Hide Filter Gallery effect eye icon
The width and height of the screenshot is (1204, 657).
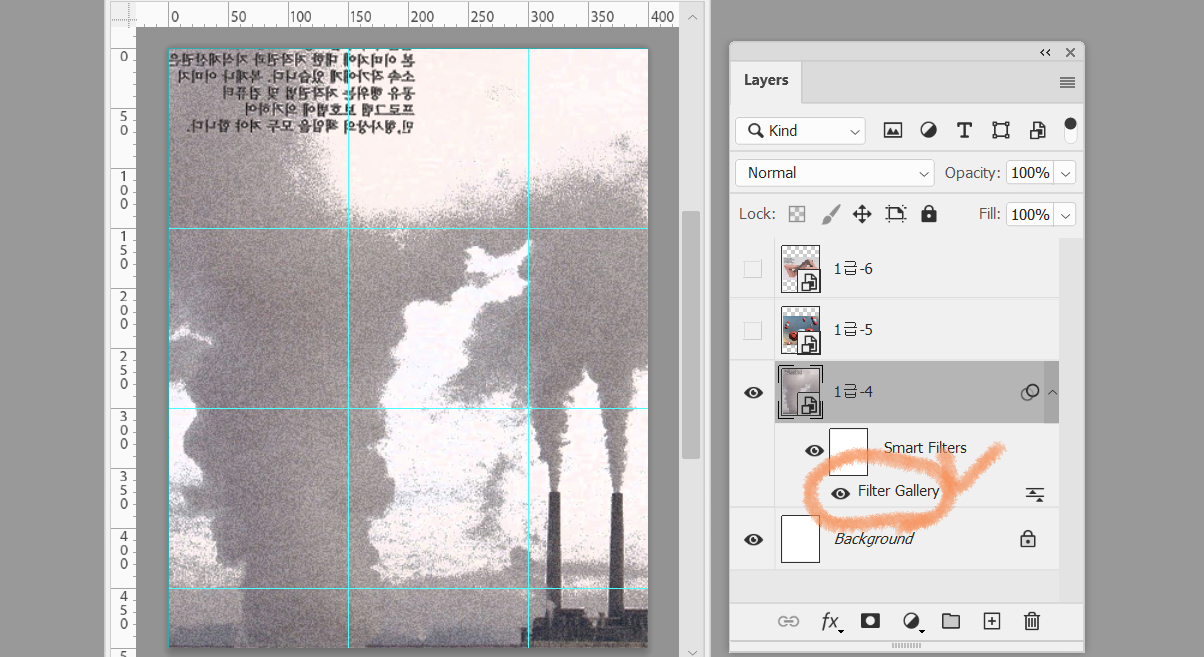pyautogui.click(x=840, y=493)
